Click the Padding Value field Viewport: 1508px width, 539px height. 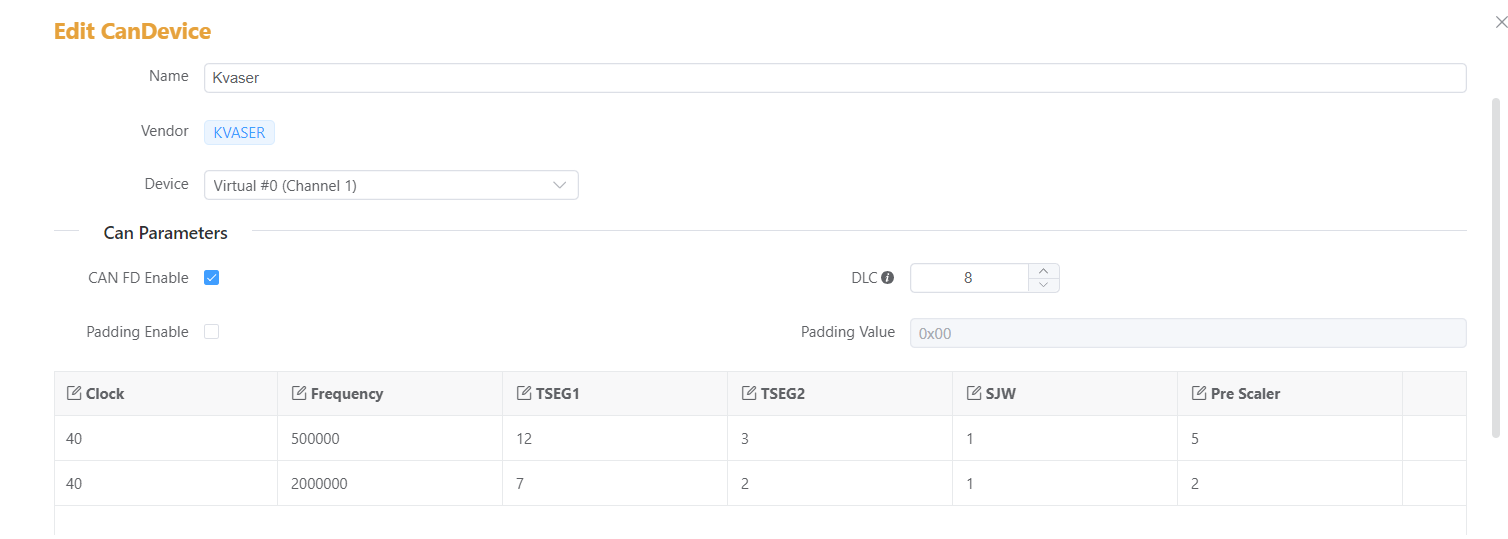click(x=1187, y=333)
